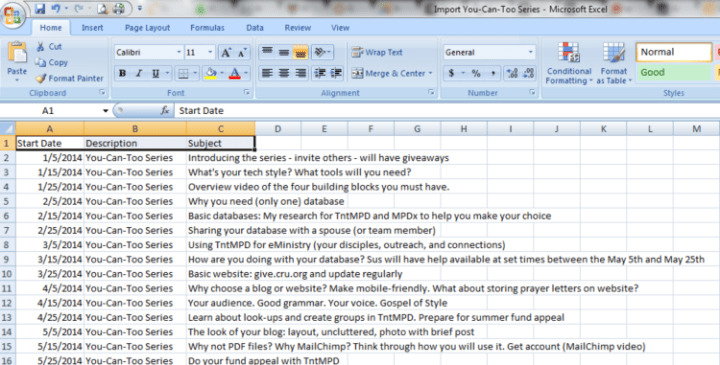720x365 pixels.
Task: Open Fill Color dropdown arrow
Action: [x=222, y=73]
